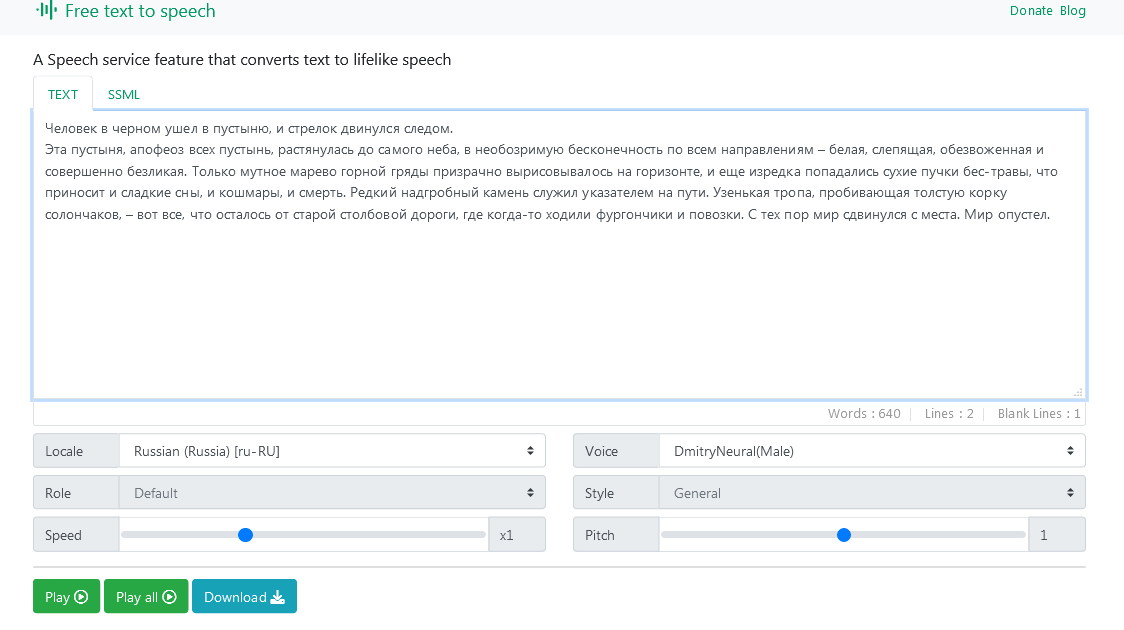The height and width of the screenshot is (630, 1124).
Task: Click the Voice label
Action: 616,451
